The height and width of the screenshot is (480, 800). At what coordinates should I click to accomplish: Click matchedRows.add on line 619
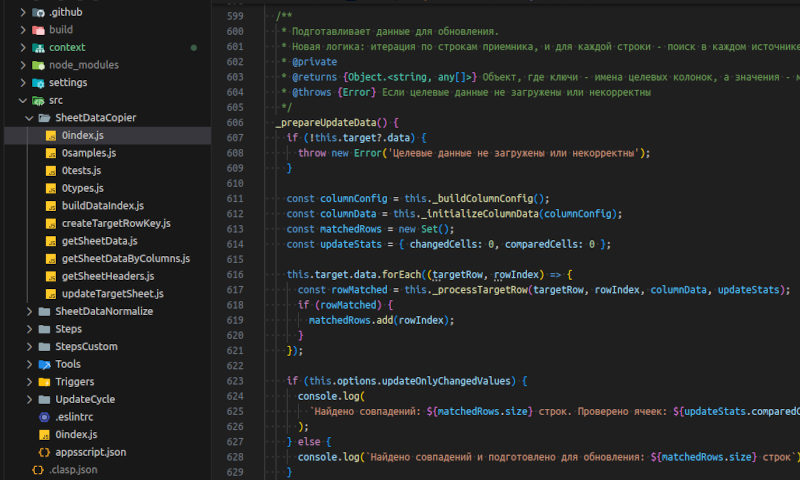(x=351, y=320)
